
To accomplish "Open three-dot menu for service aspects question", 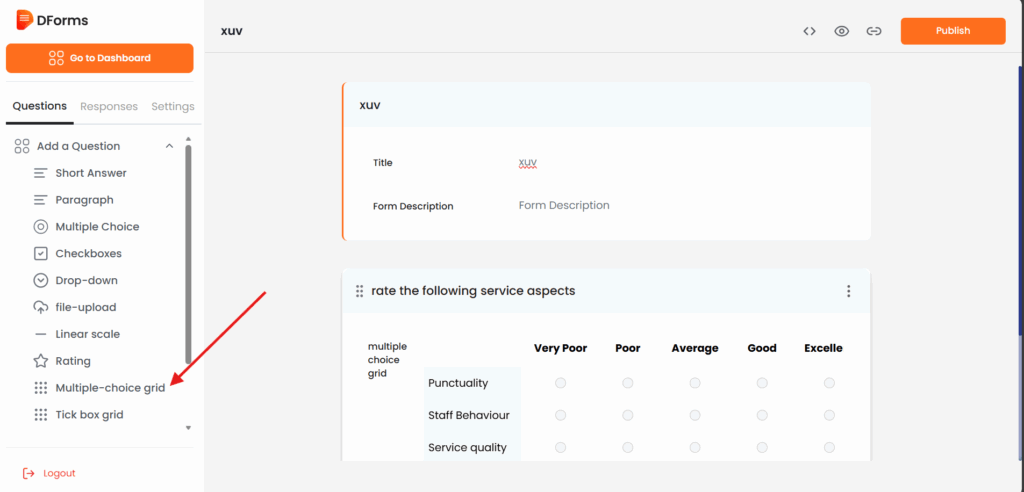I will click(x=849, y=291).
